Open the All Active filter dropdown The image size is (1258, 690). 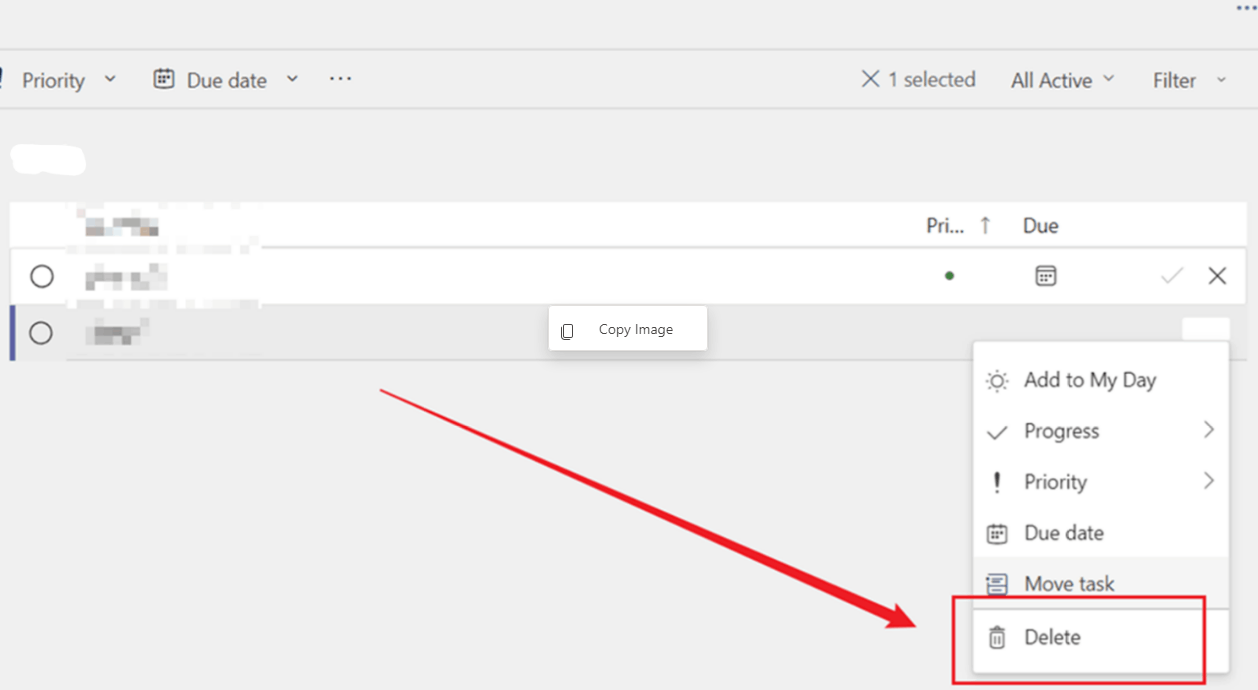coord(1062,79)
